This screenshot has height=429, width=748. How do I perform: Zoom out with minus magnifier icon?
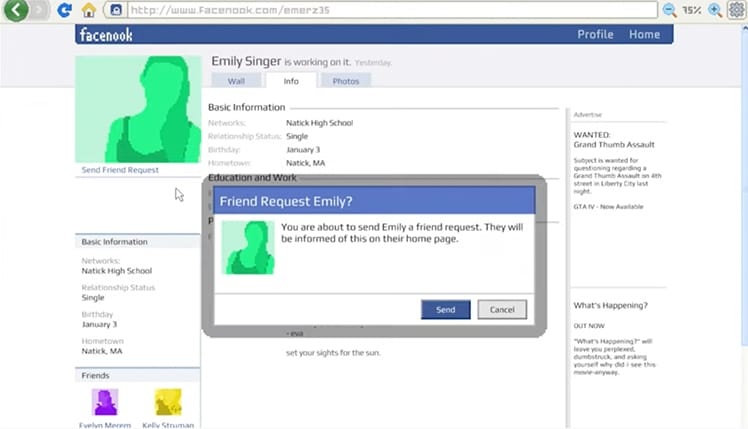(x=670, y=10)
